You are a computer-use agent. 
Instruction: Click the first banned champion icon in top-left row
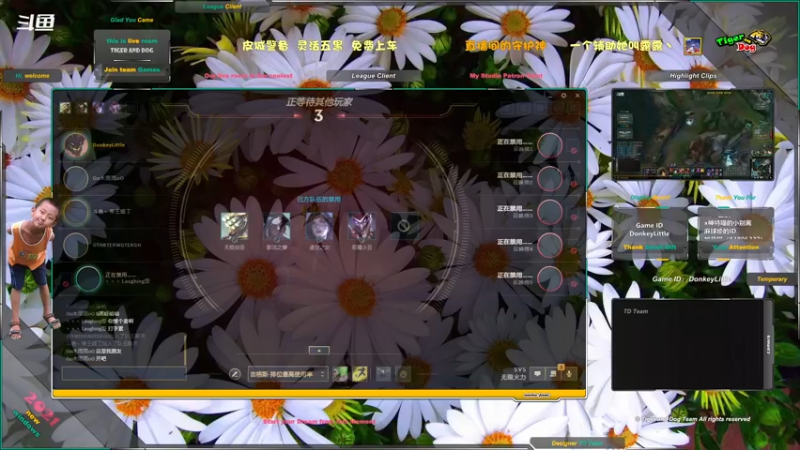click(x=65, y=108)
